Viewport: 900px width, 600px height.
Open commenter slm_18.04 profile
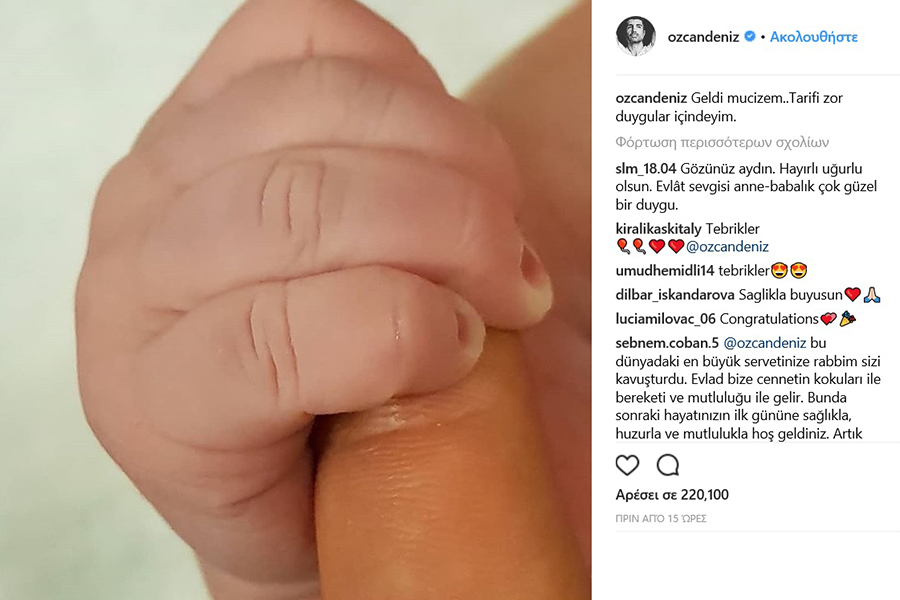click(646, 169)
